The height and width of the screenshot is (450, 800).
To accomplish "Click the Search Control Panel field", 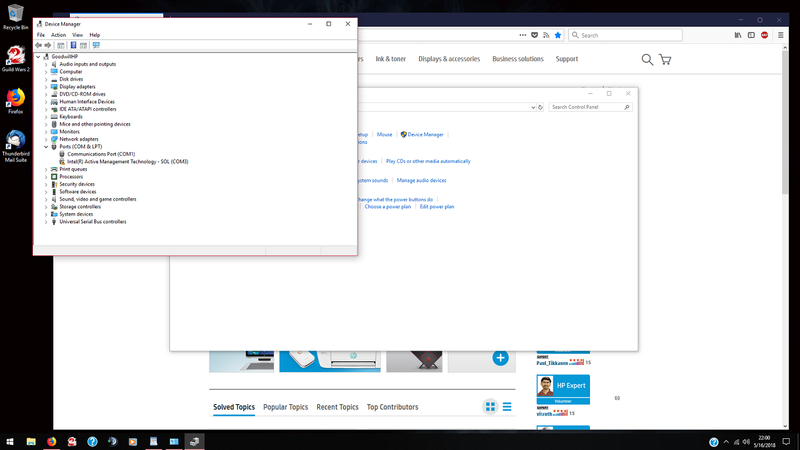I will coord(590,107).
